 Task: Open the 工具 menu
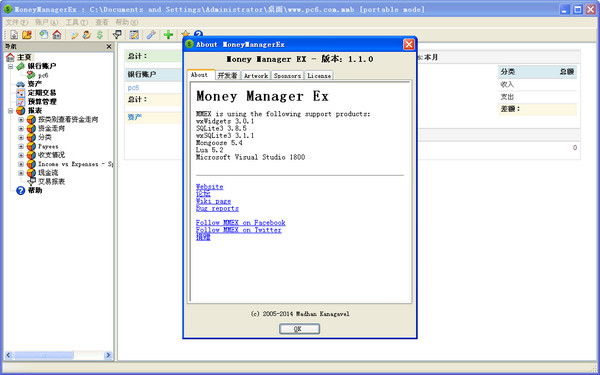click(x=77, y=22)
